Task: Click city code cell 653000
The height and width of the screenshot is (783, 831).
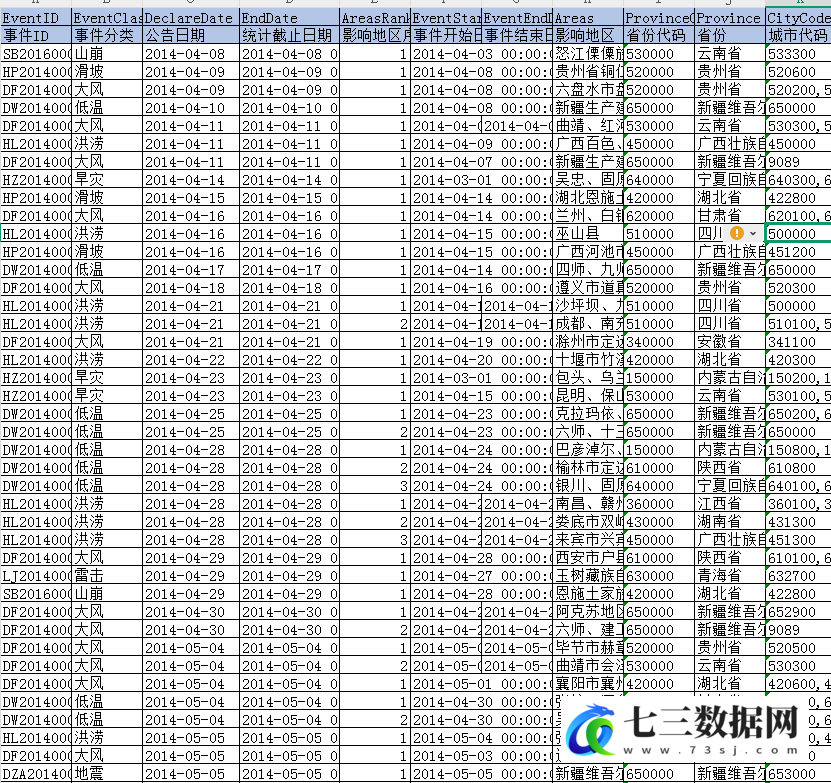Action: 798,774
